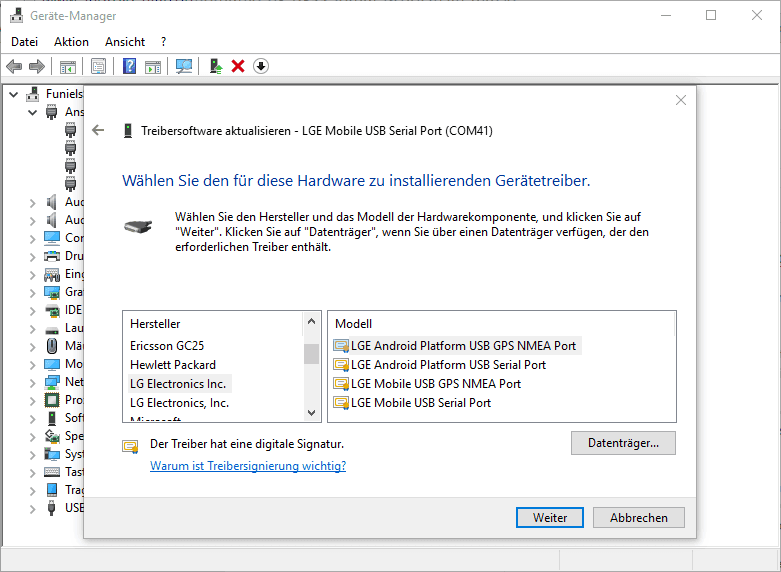
Task: Click the Lau... drive icon in tree
Action: [x=52, y=330]
